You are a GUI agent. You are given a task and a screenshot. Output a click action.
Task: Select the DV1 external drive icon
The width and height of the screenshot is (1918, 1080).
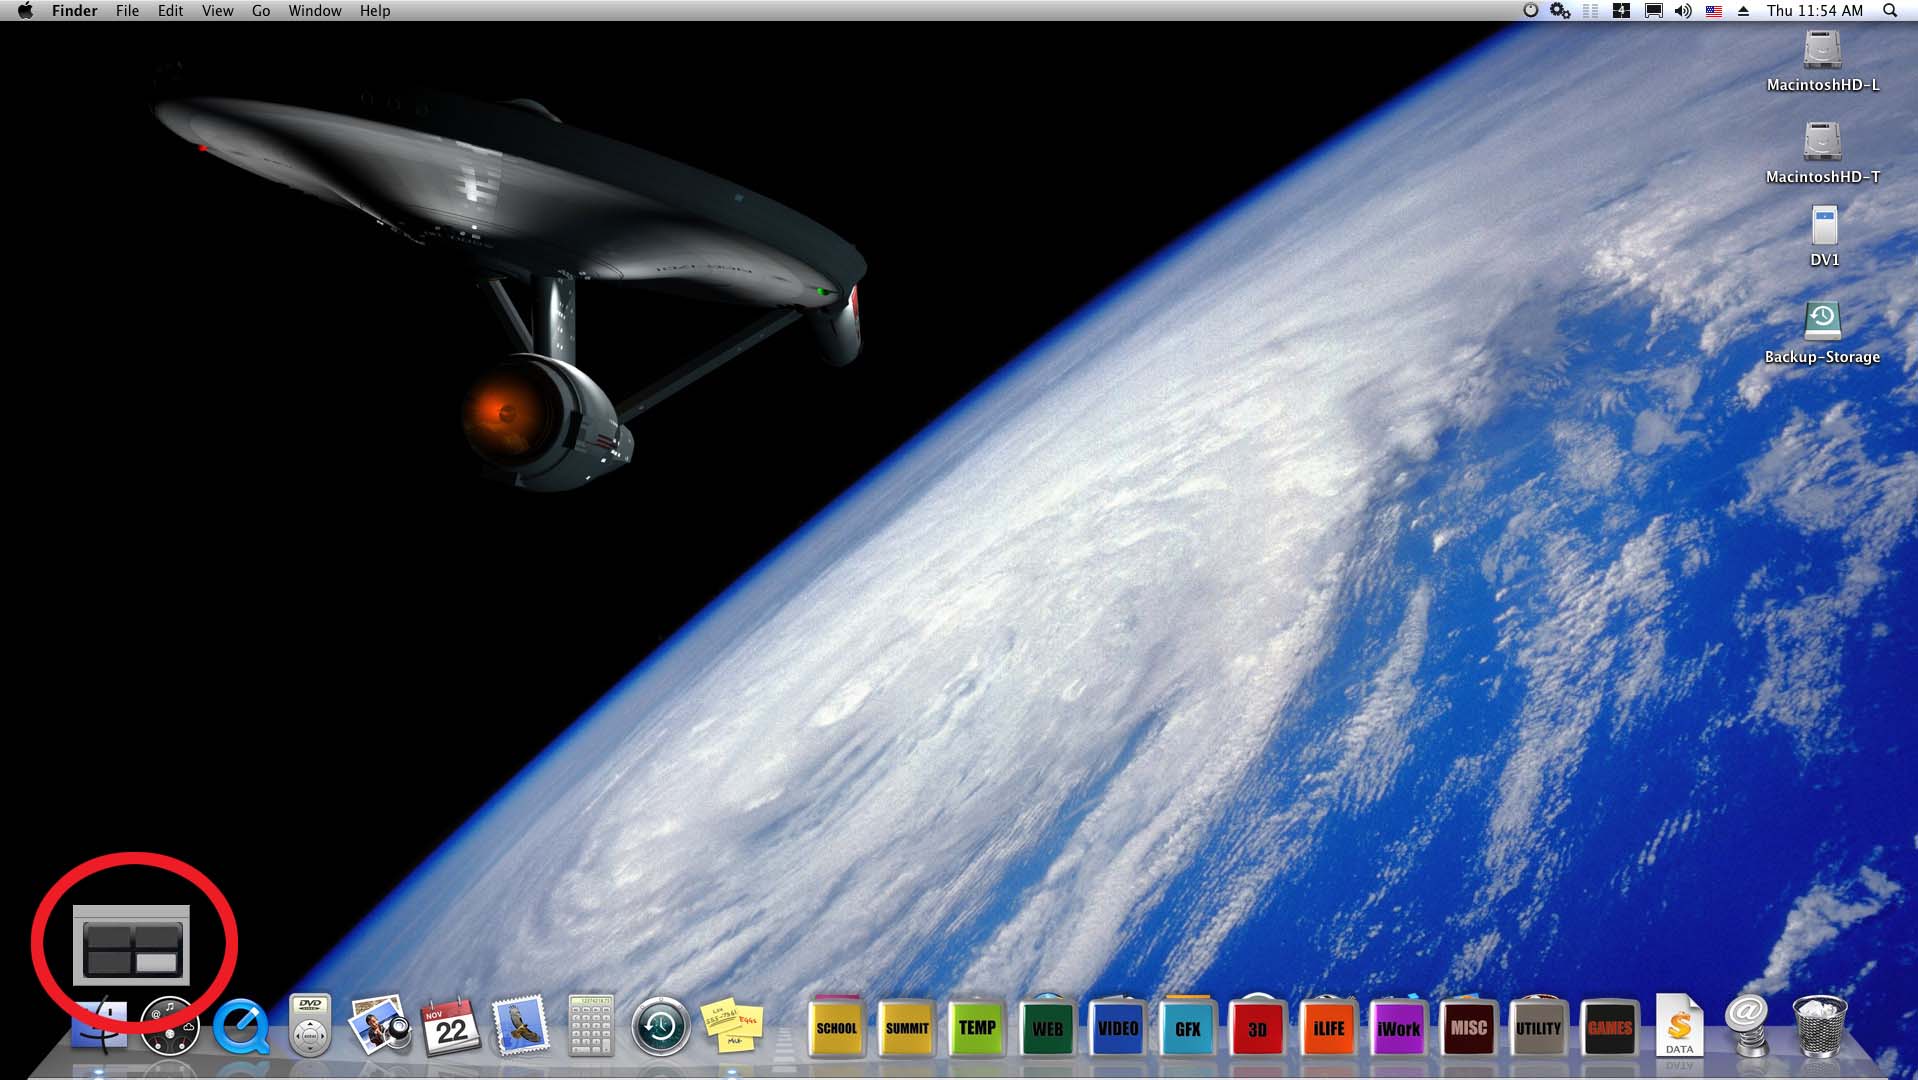coord(1824,226)
